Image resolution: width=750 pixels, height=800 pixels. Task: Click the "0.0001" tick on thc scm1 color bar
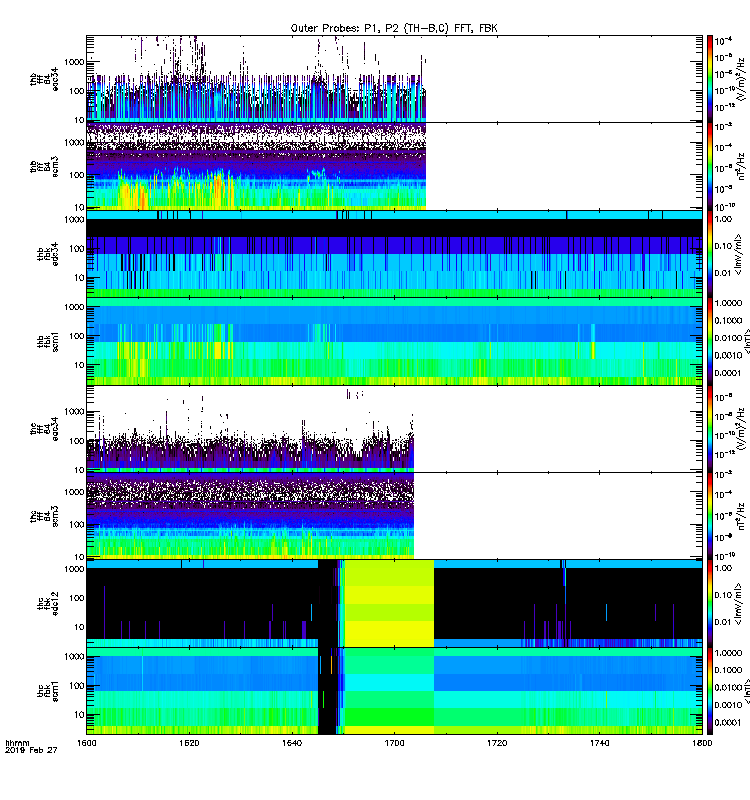(728, 722)
